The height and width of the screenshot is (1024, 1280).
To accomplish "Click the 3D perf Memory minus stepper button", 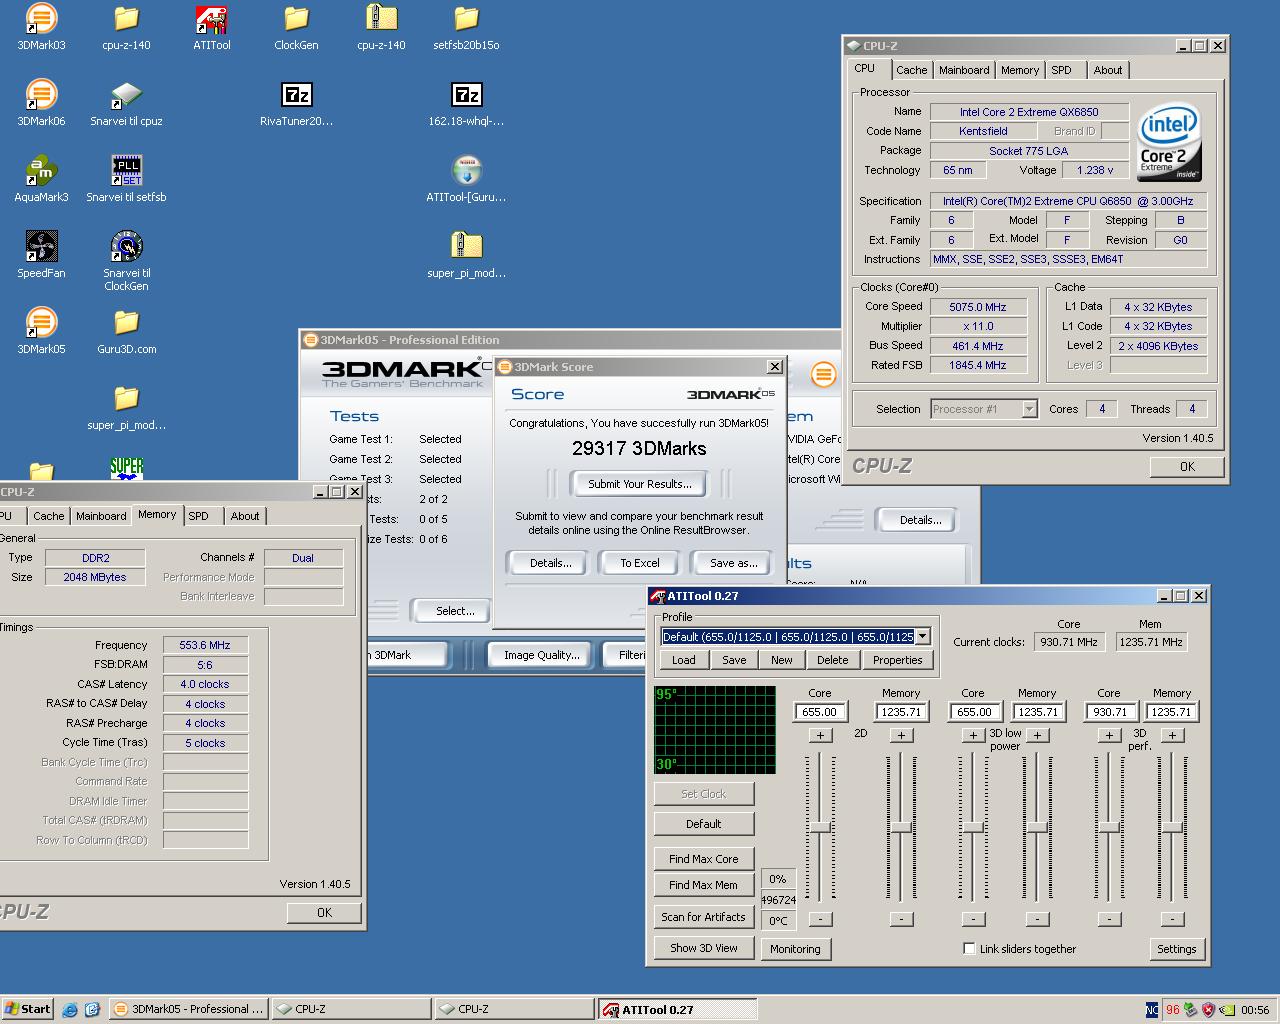I will [1173, 919].
